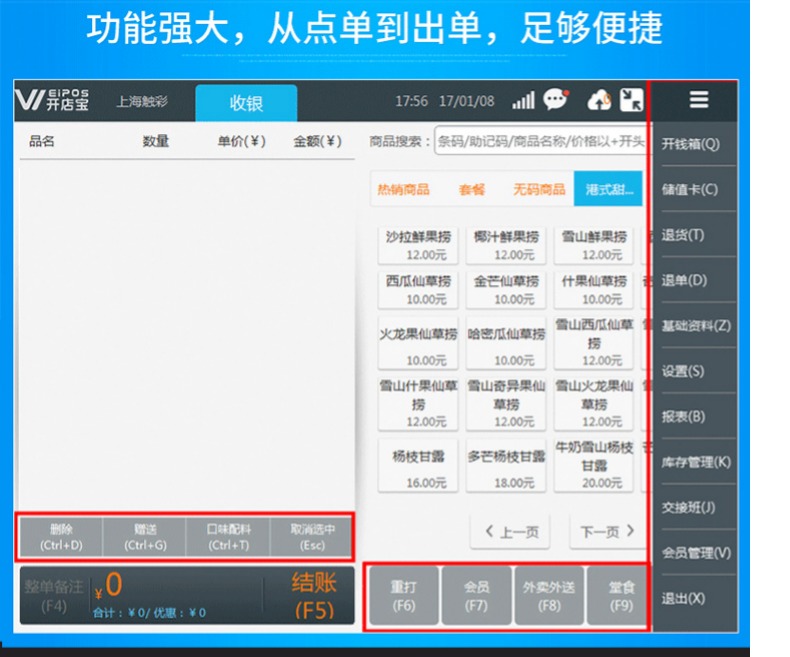The width and height of the screenshot is (790, 657).
Task: Select the 套餐 category tab
Action: pos(472,189)
